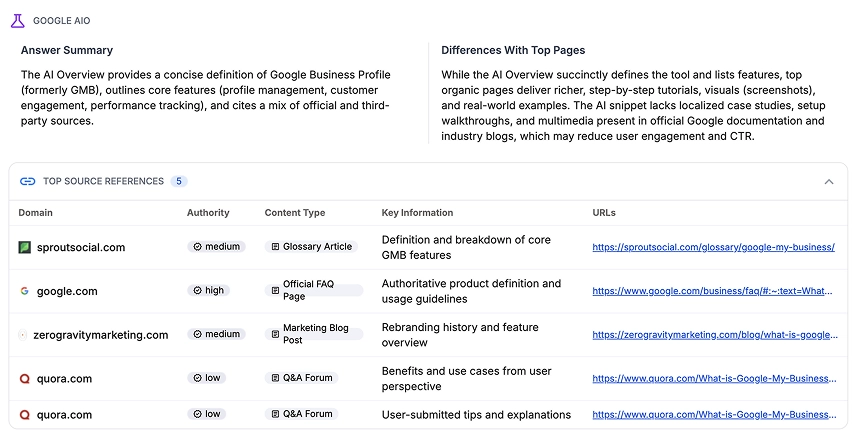Click the Sprout Social favicon
856x440 pixels.
25,247
